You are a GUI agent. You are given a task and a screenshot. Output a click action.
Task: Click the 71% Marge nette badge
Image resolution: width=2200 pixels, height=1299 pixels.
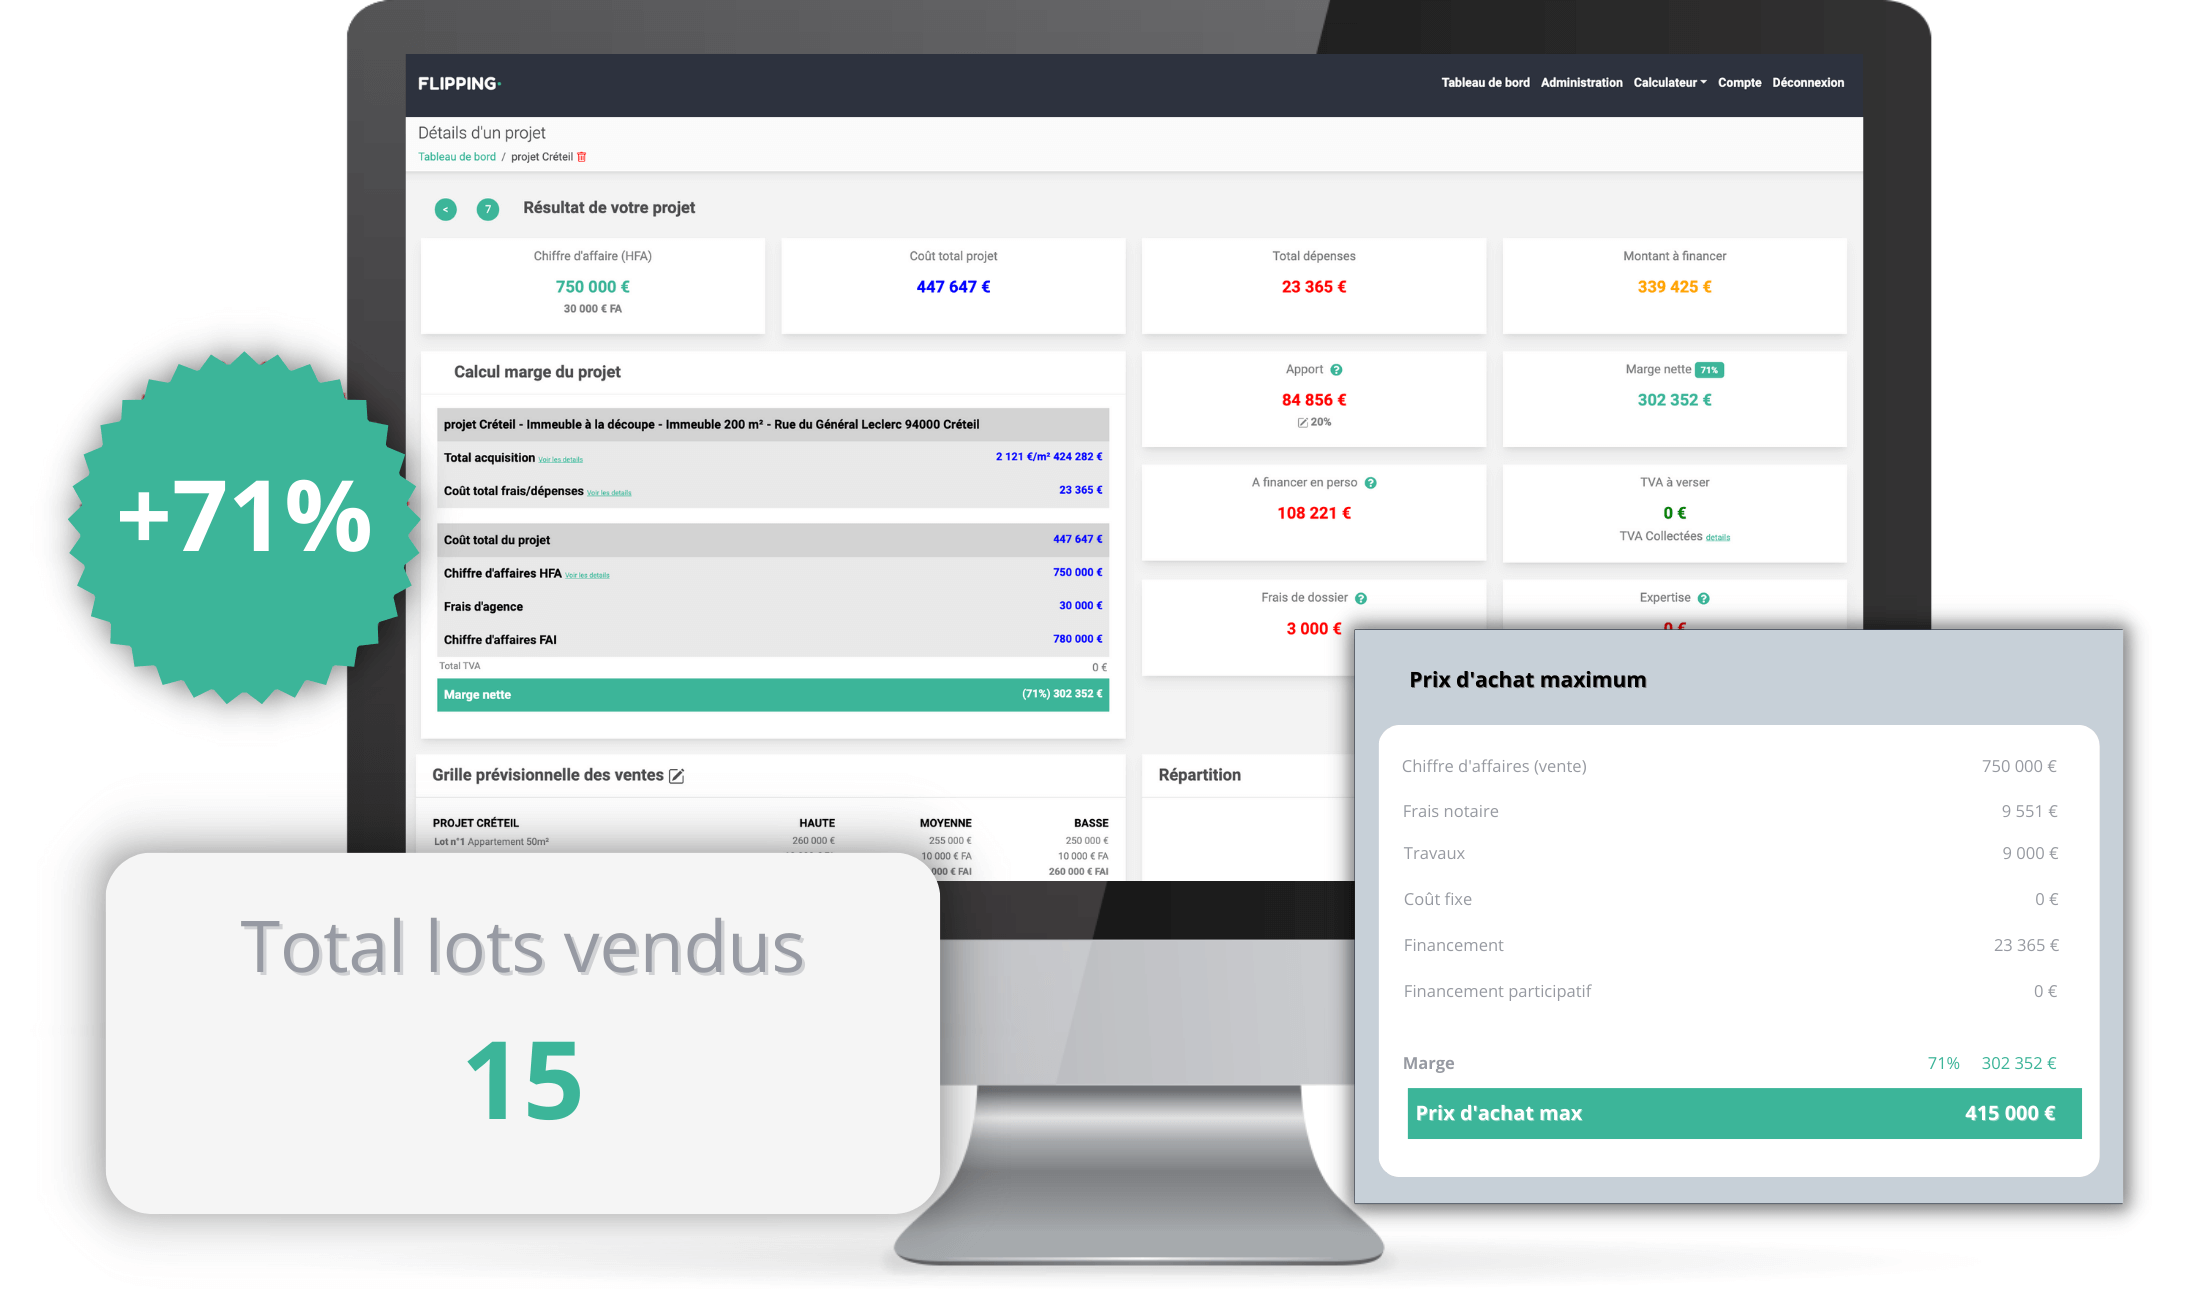(x=1710, y=370)
